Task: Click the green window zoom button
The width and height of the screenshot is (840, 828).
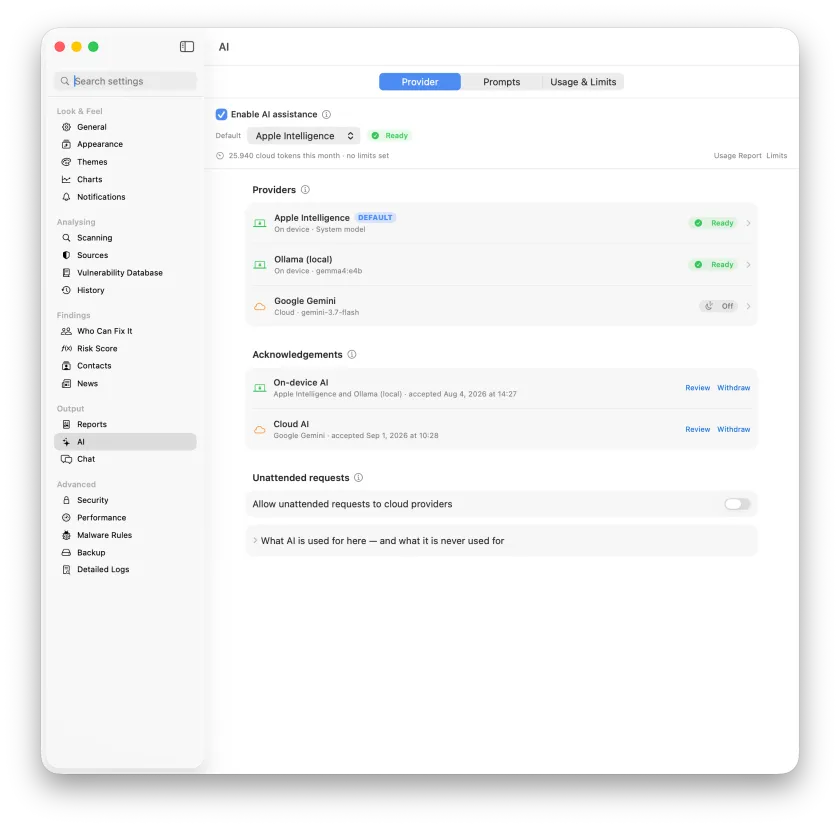Action: point(93,47)
